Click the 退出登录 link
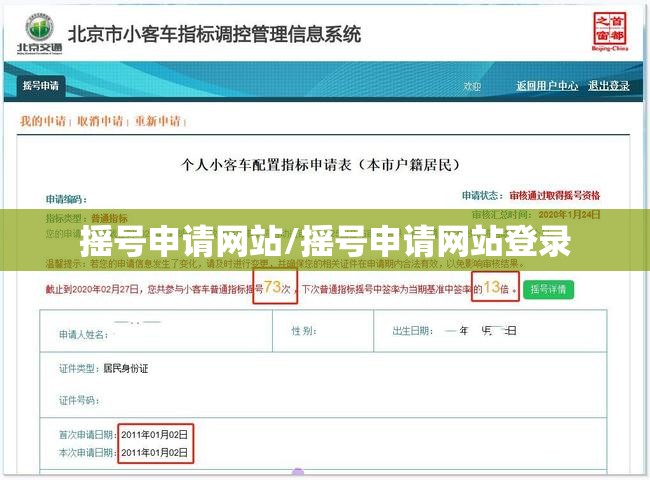 (x=609, y=86)
